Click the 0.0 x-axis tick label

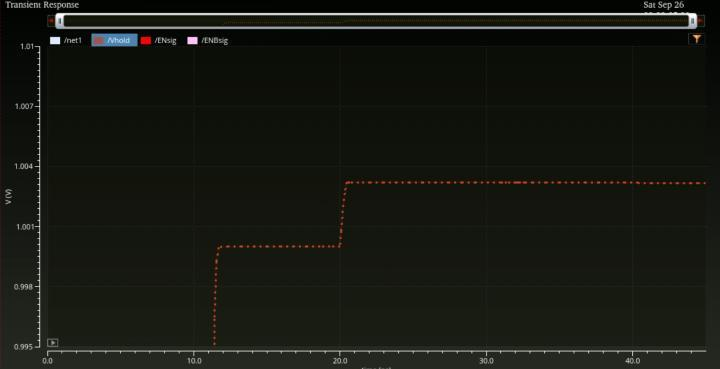click(x=47, y=361)
